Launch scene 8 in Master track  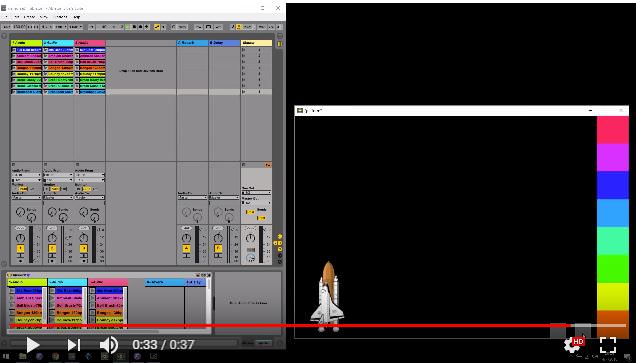click(x=244, y=92)
